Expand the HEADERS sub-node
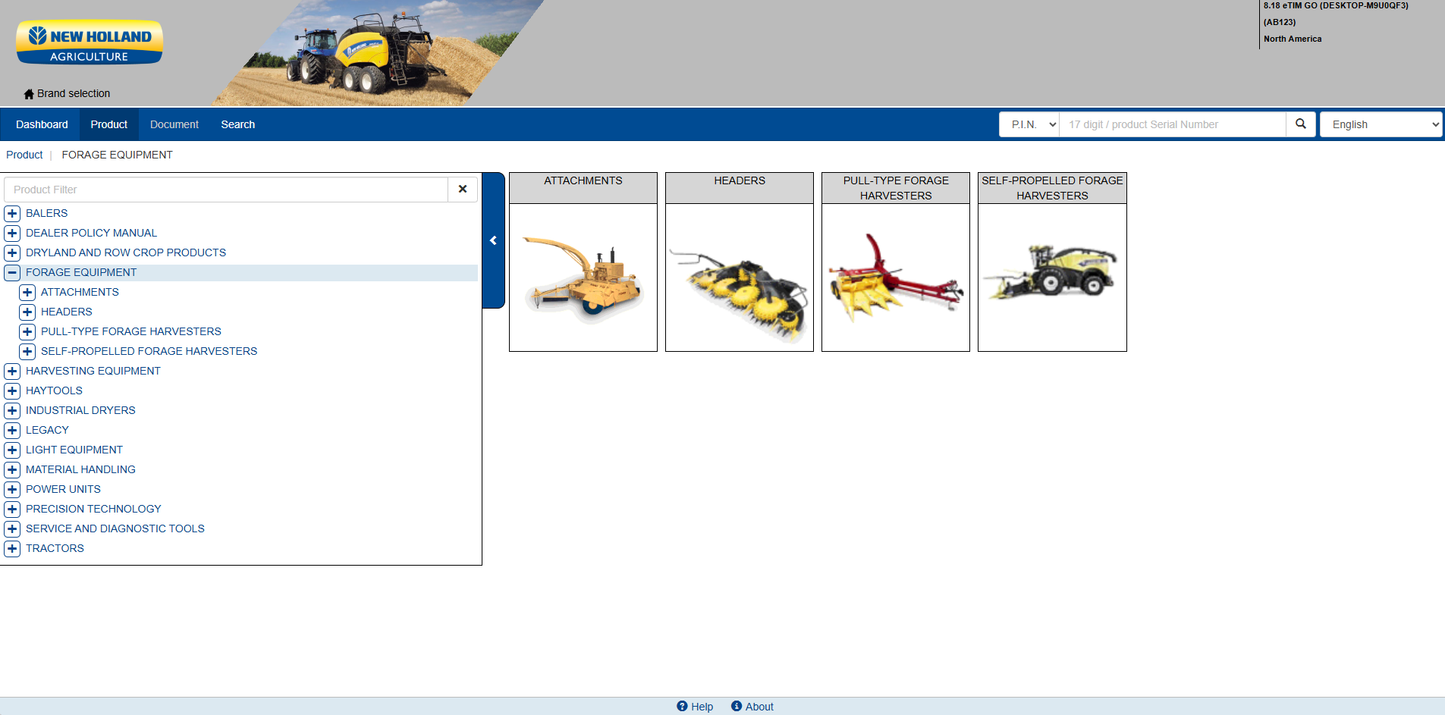 coord(28,312)
